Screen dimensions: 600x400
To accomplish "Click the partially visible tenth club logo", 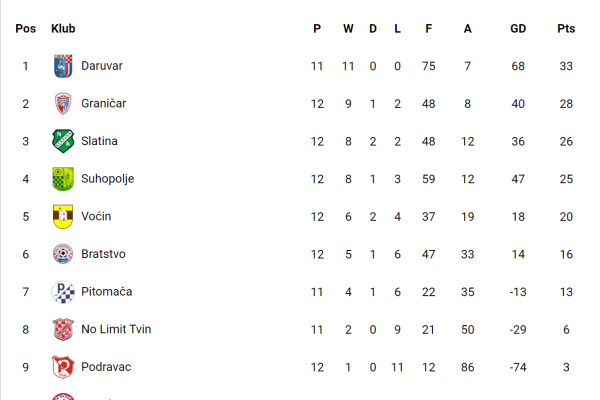I will coord(63,397).
